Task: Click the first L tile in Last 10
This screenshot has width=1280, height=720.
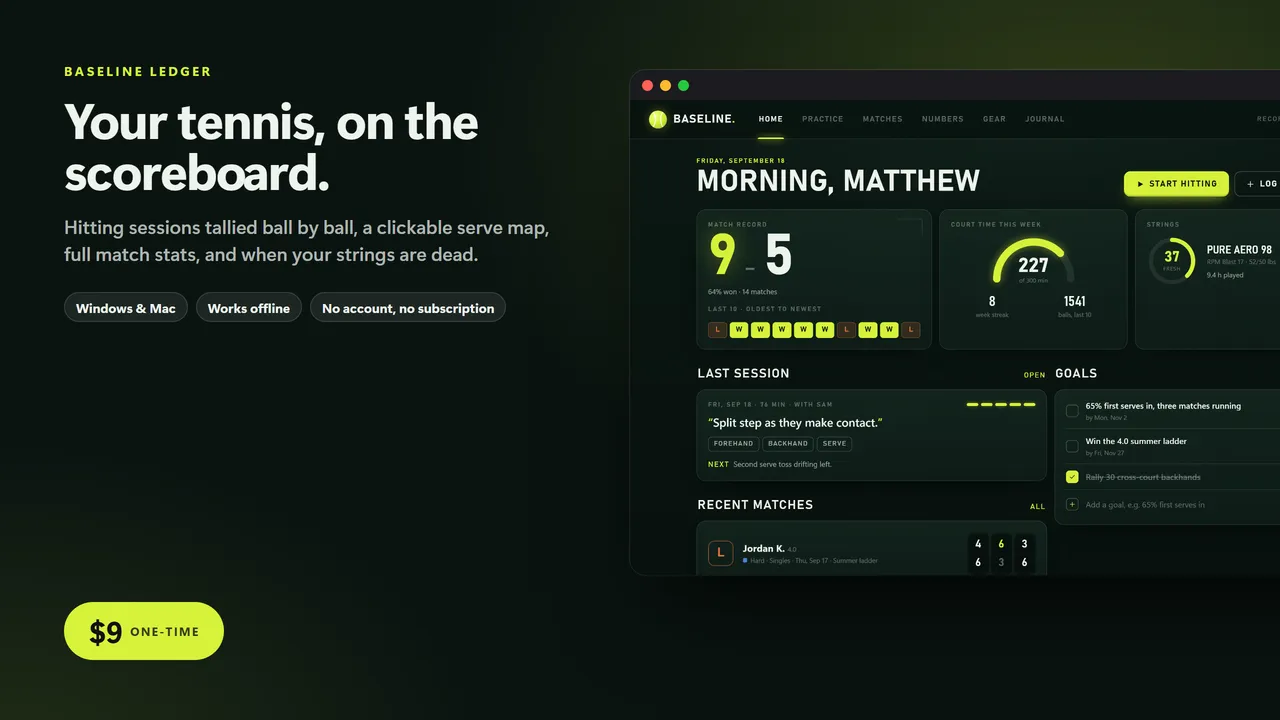Action: (x=717, y=330)
